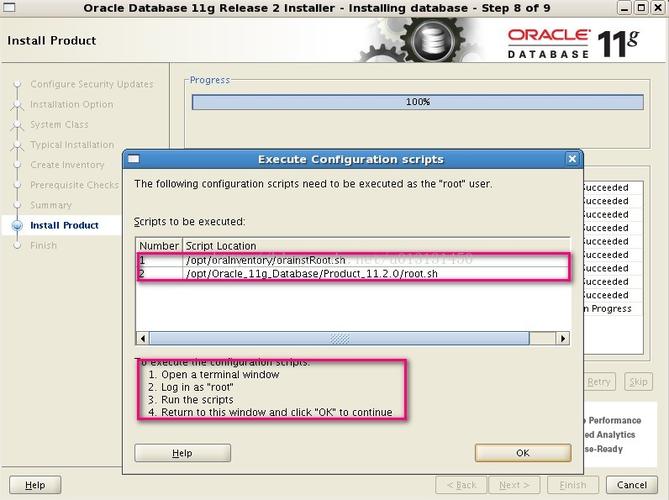Click the installer window menu icon
Screen dimensions: 669x500
pyautogui.click(x=9, y=7)
